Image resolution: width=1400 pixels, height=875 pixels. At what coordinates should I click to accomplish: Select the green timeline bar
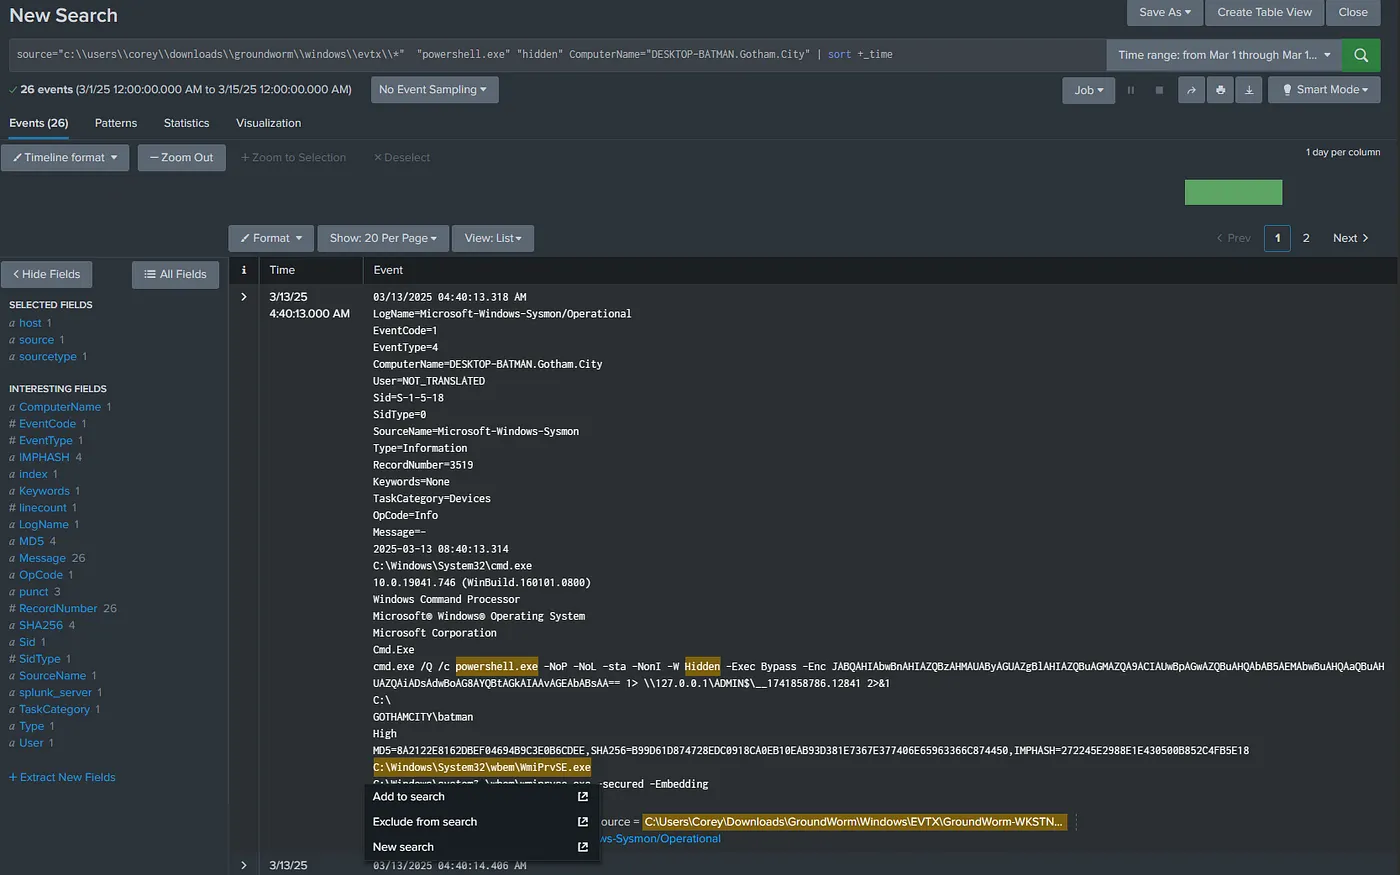pyautogui.click(x=1233, y=192)
